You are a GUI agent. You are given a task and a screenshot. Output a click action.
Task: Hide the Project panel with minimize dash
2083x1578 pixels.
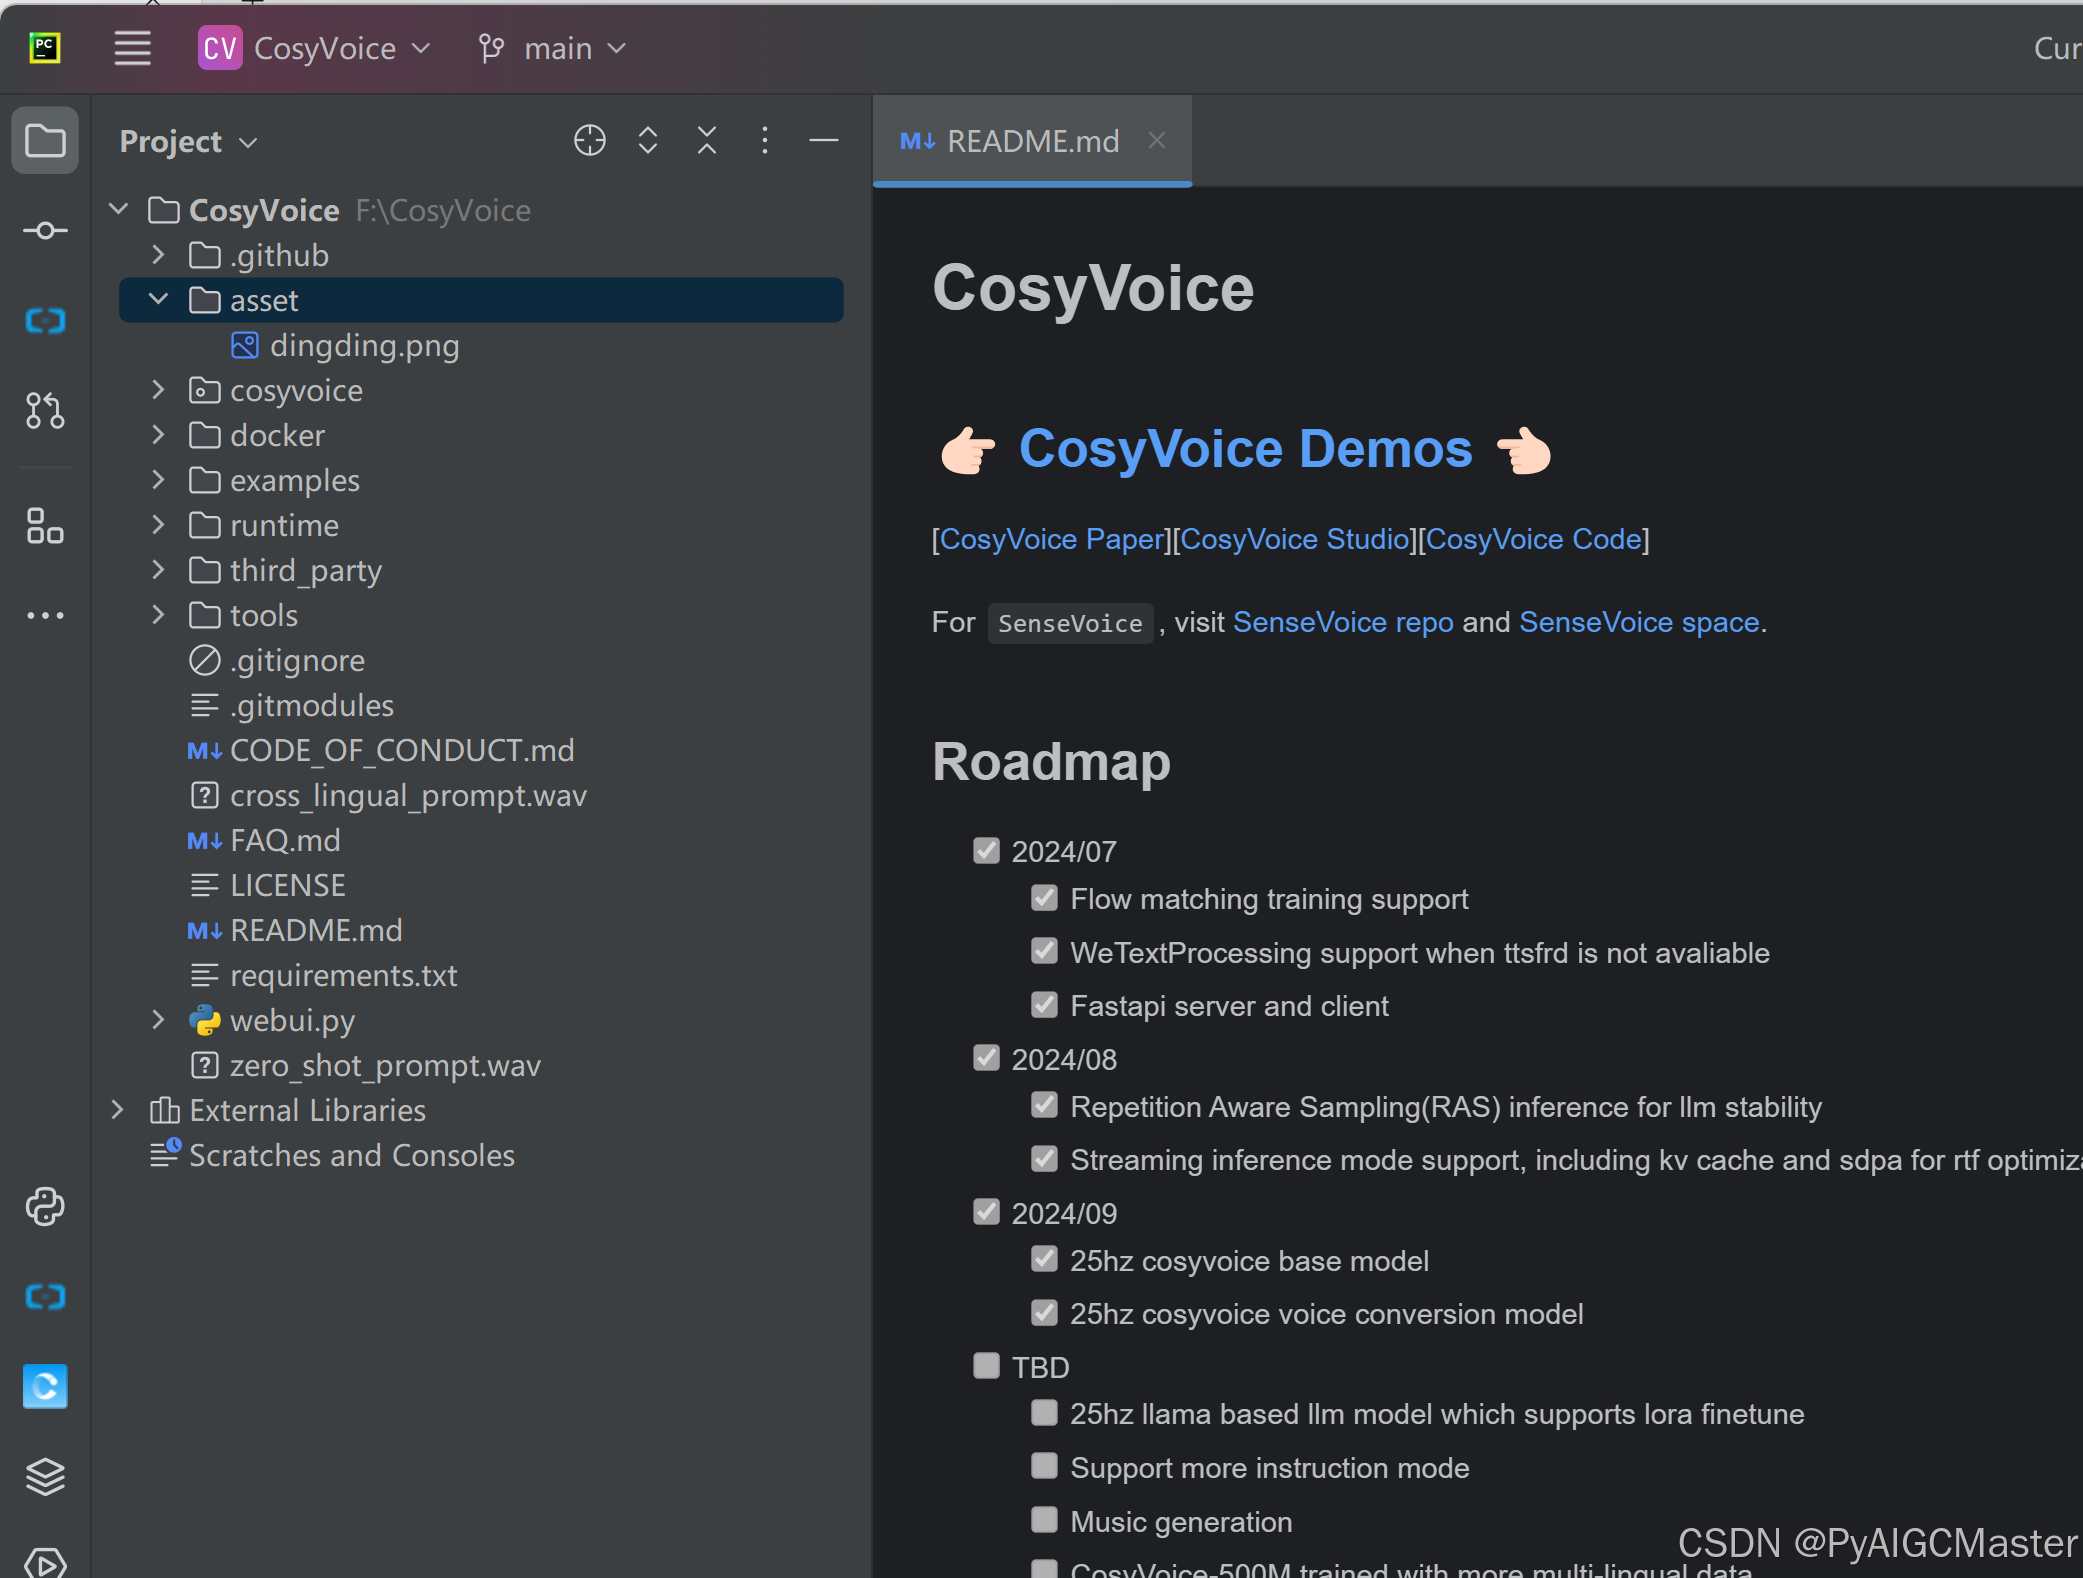[823, 141]
